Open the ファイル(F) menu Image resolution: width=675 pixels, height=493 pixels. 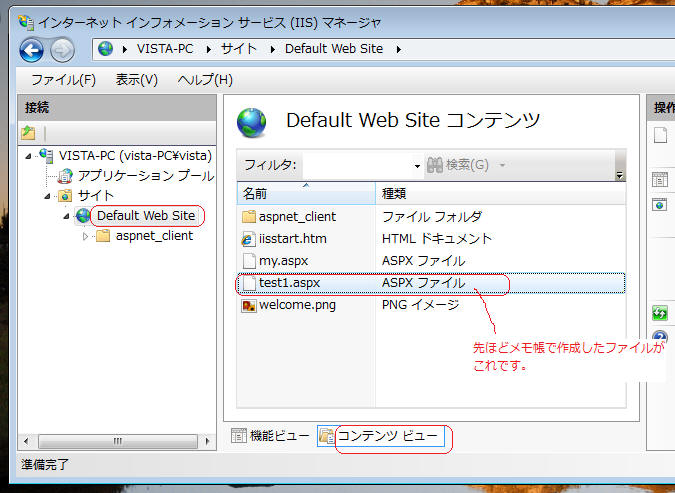[x=63, y=80]
